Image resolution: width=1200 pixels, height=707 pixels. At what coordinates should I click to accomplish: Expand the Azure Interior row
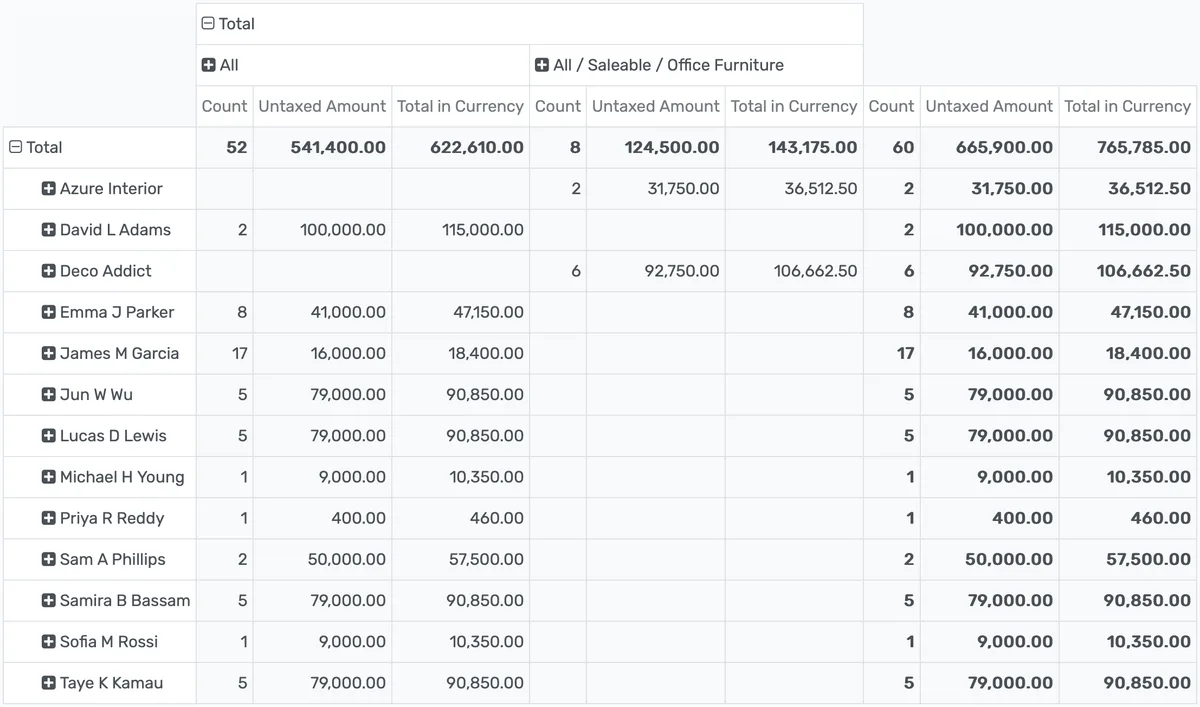[47, 188]
